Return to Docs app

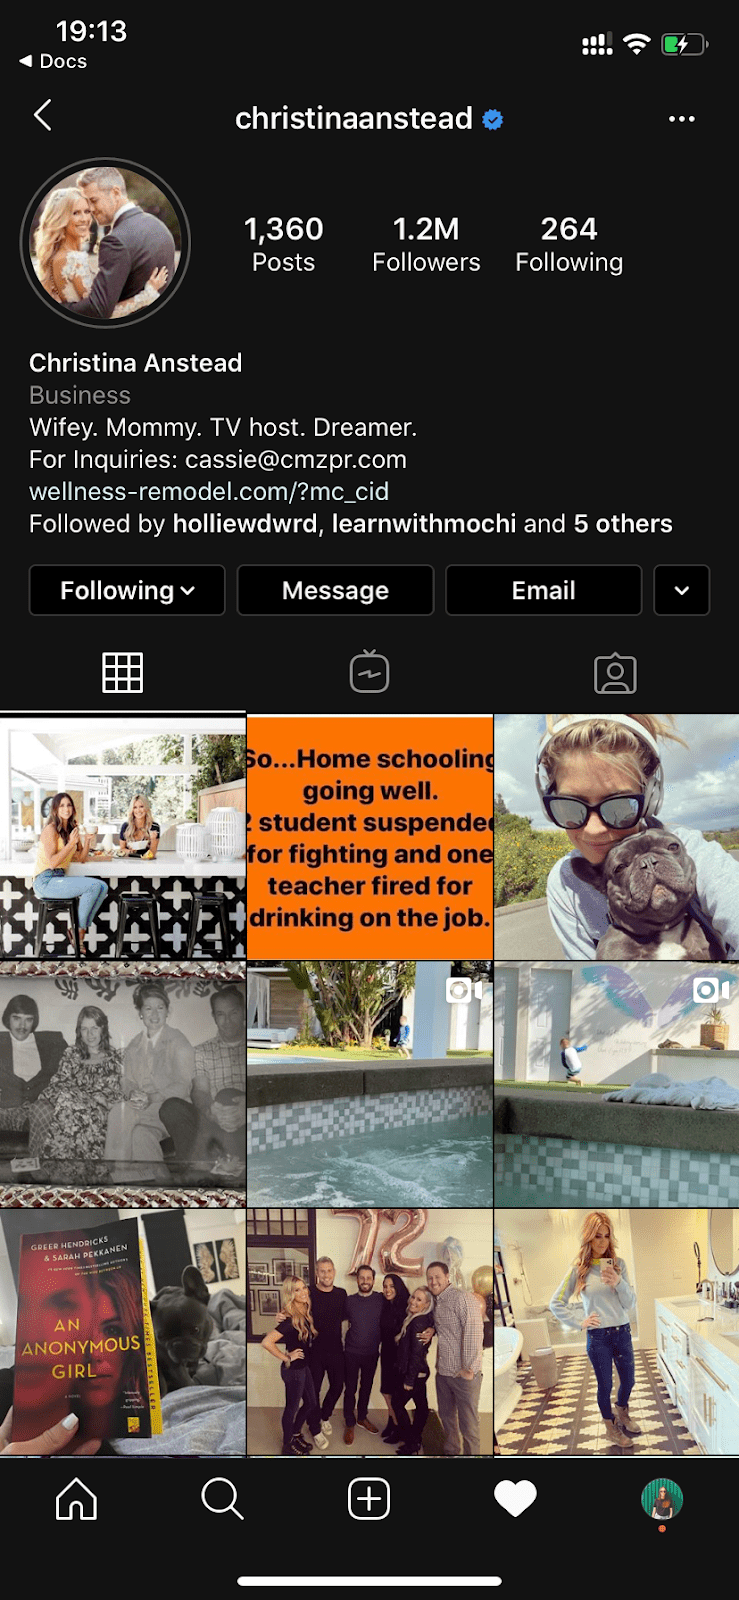(x=53, y=61)
